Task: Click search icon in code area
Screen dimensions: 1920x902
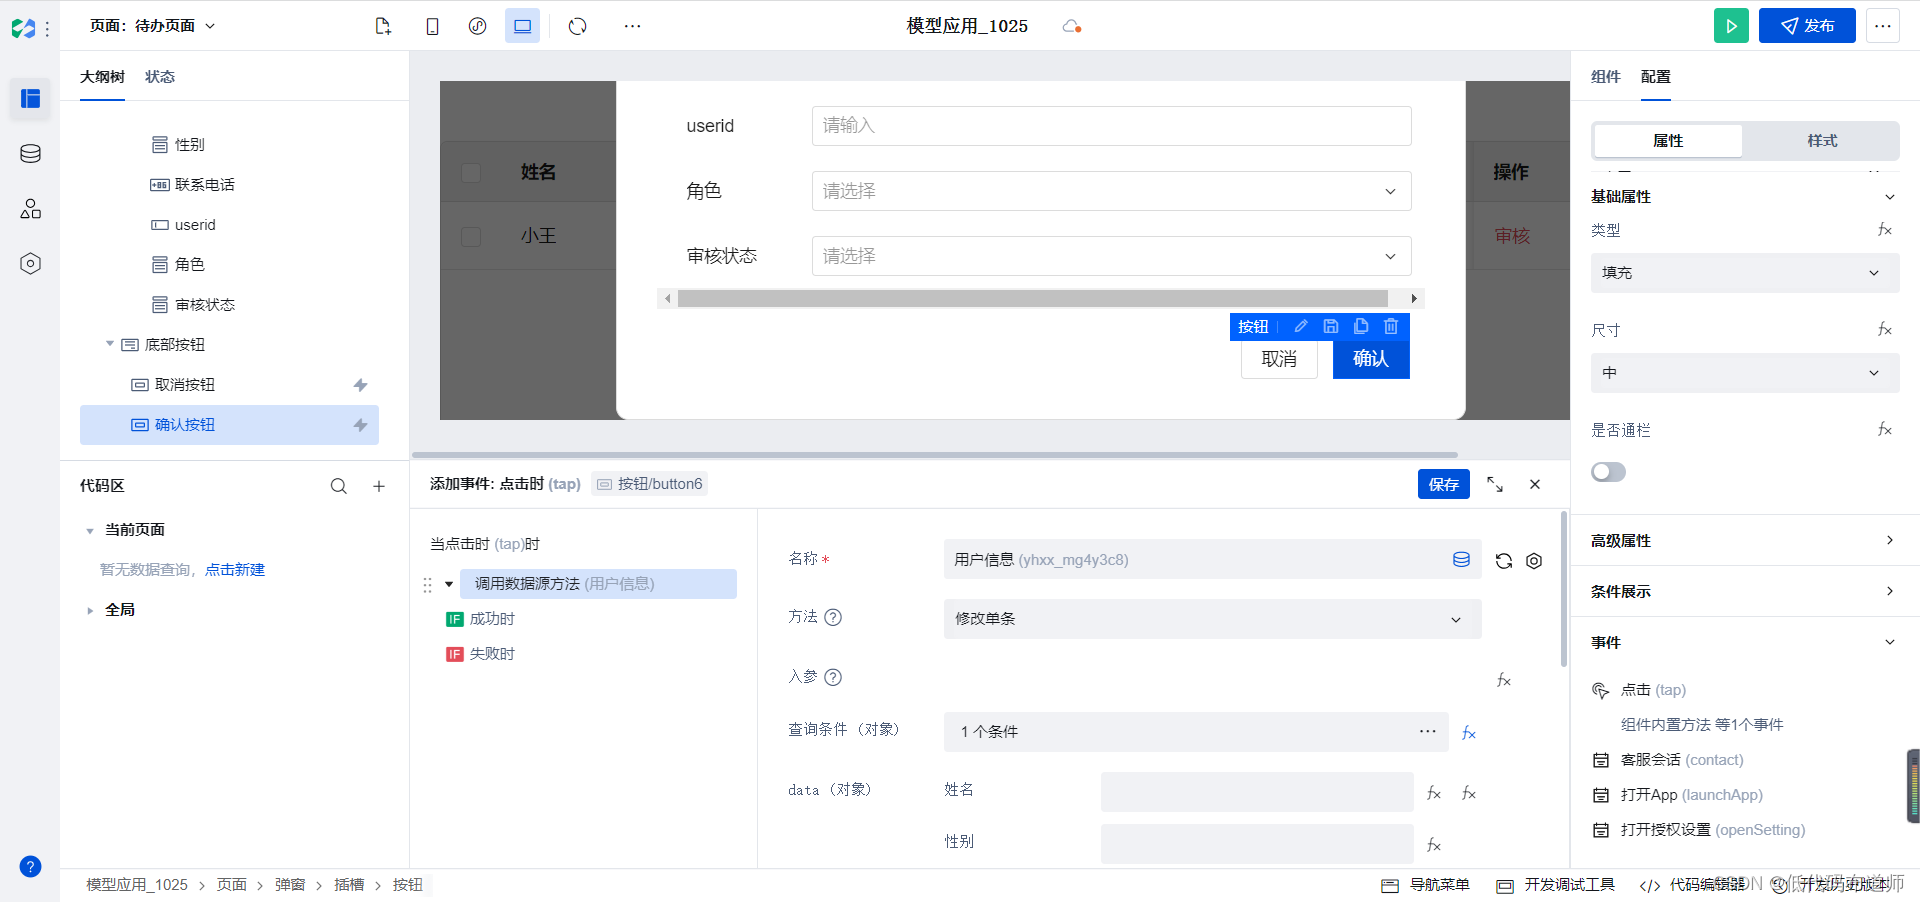Action: (339, 486)
